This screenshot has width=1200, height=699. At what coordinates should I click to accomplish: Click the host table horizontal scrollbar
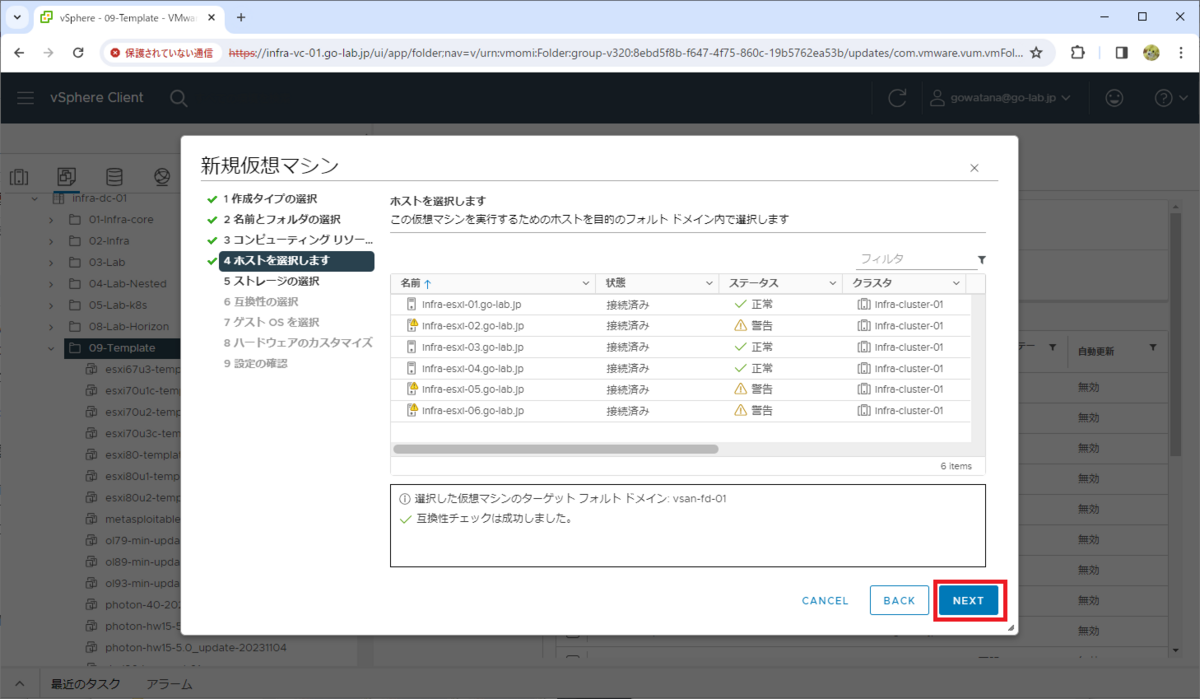[x=556, y=449]
